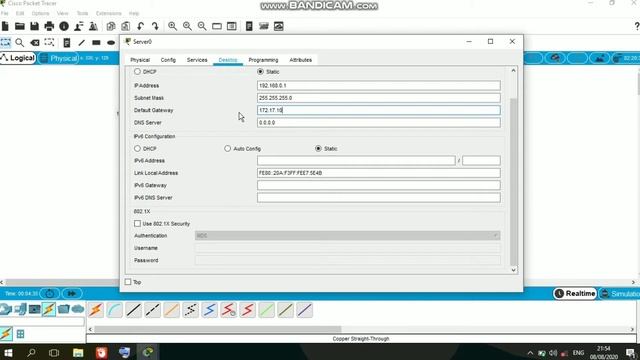Screen dimensions: 640x360
Task: Click down arrow of Server0 scrollbar
Action: (x=513, y=270)
